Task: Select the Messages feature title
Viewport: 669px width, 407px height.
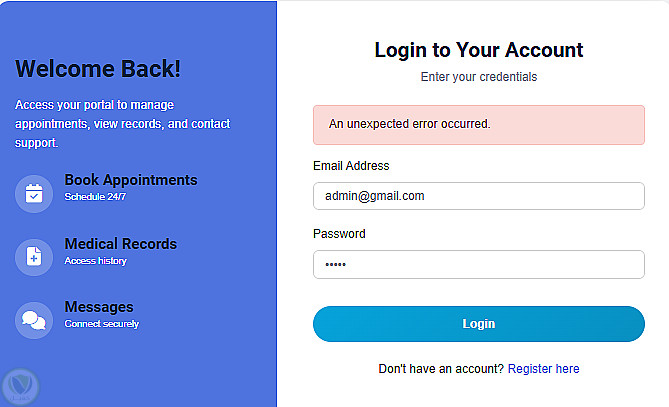Action: coord(99,307)
